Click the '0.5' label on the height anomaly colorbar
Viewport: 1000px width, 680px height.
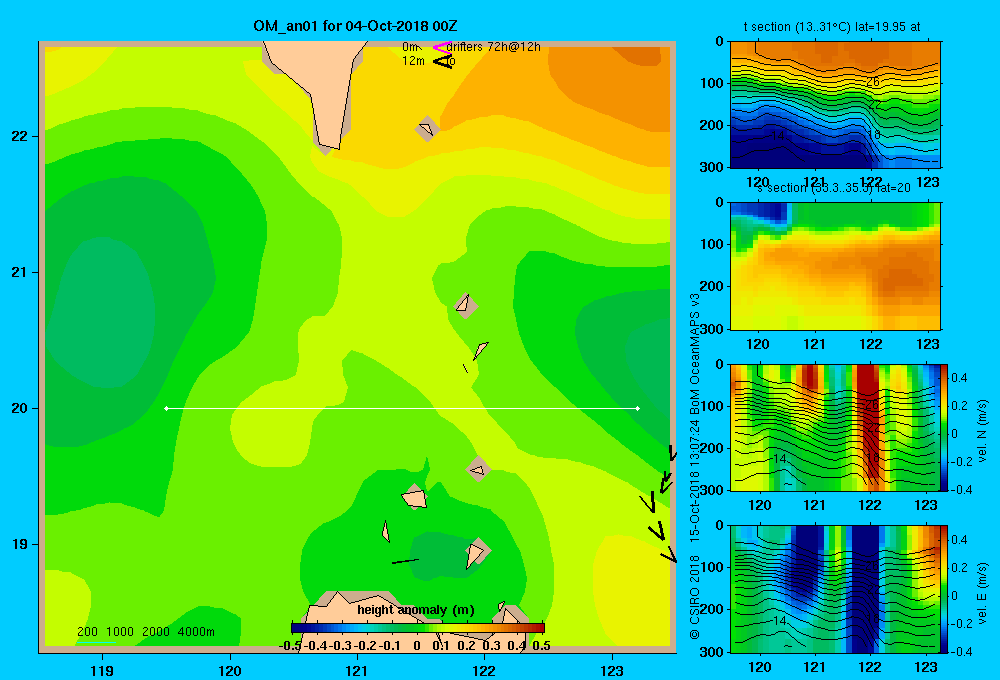click(x=541, y=646)
